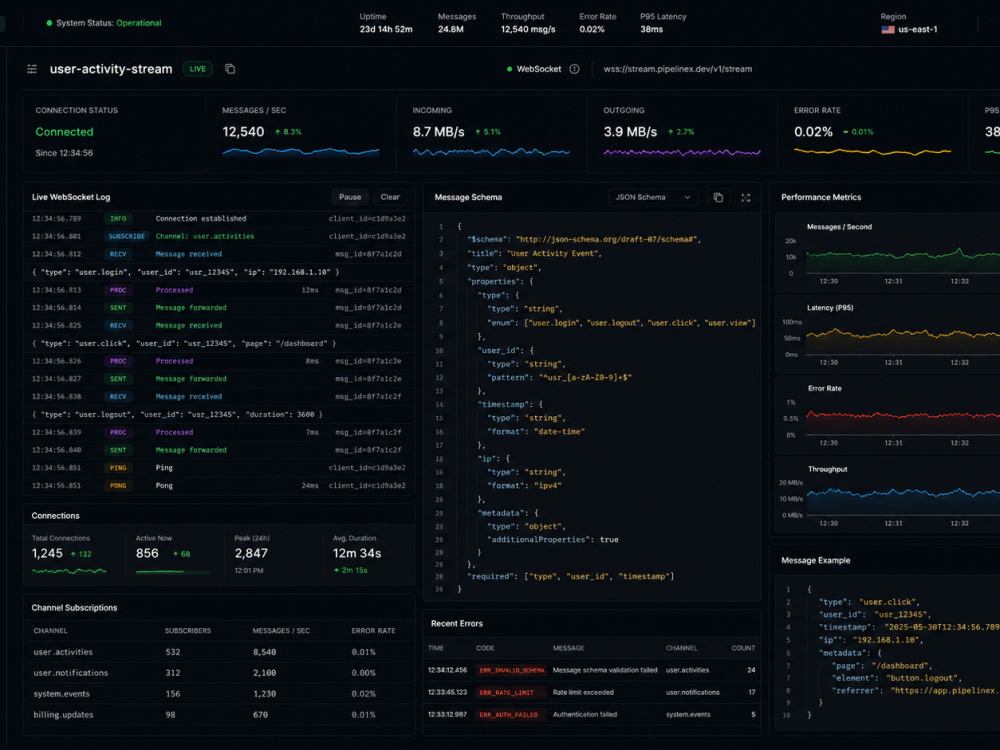The width and height of the screenshot is (1000, 750).
Task: Click the green System Status indicator dot
Action: point(49,23)
